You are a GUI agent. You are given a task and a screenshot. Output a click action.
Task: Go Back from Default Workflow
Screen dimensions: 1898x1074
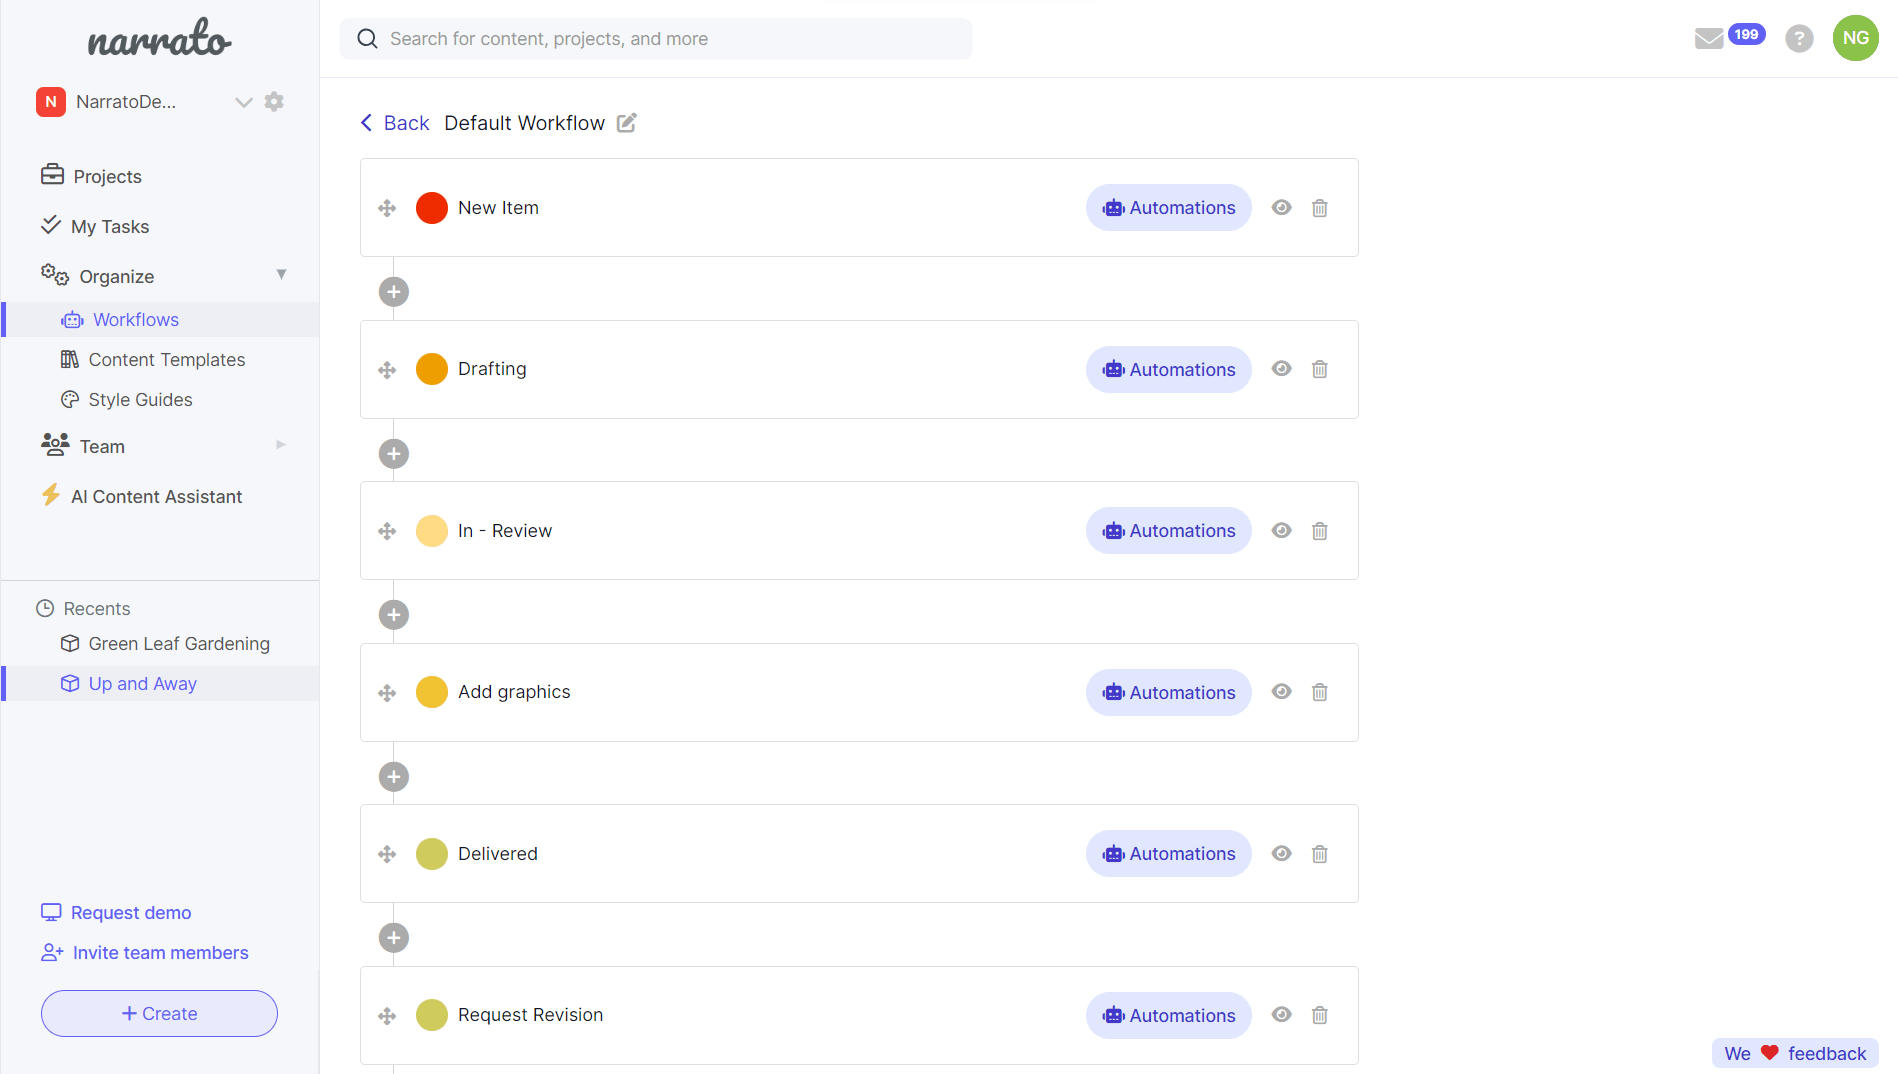pos(395,123)
